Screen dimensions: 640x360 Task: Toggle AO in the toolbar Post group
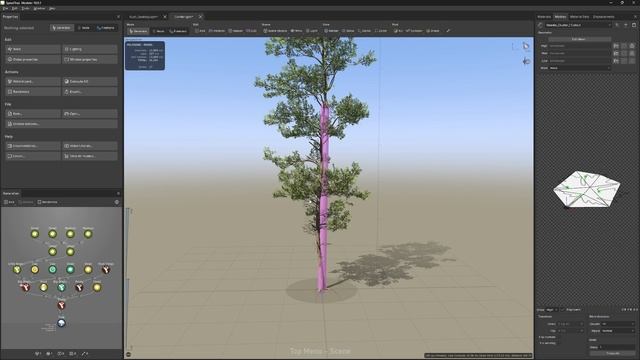398,31
